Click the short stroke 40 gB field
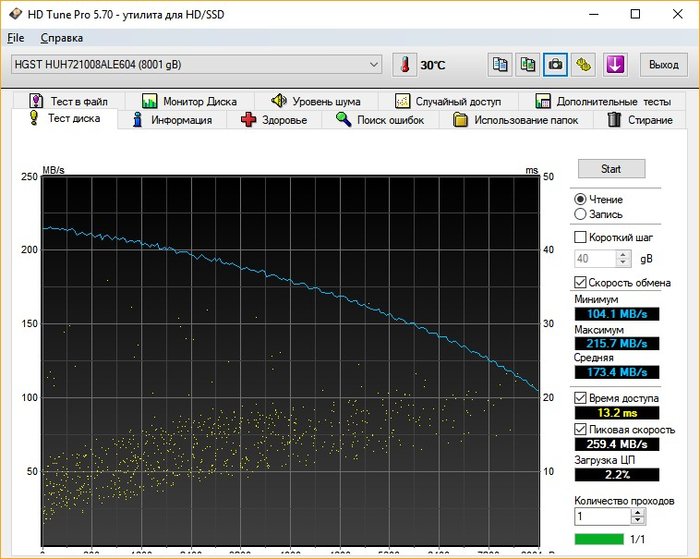The height and width of the screenshot is (559, 700). pos(595,259)
